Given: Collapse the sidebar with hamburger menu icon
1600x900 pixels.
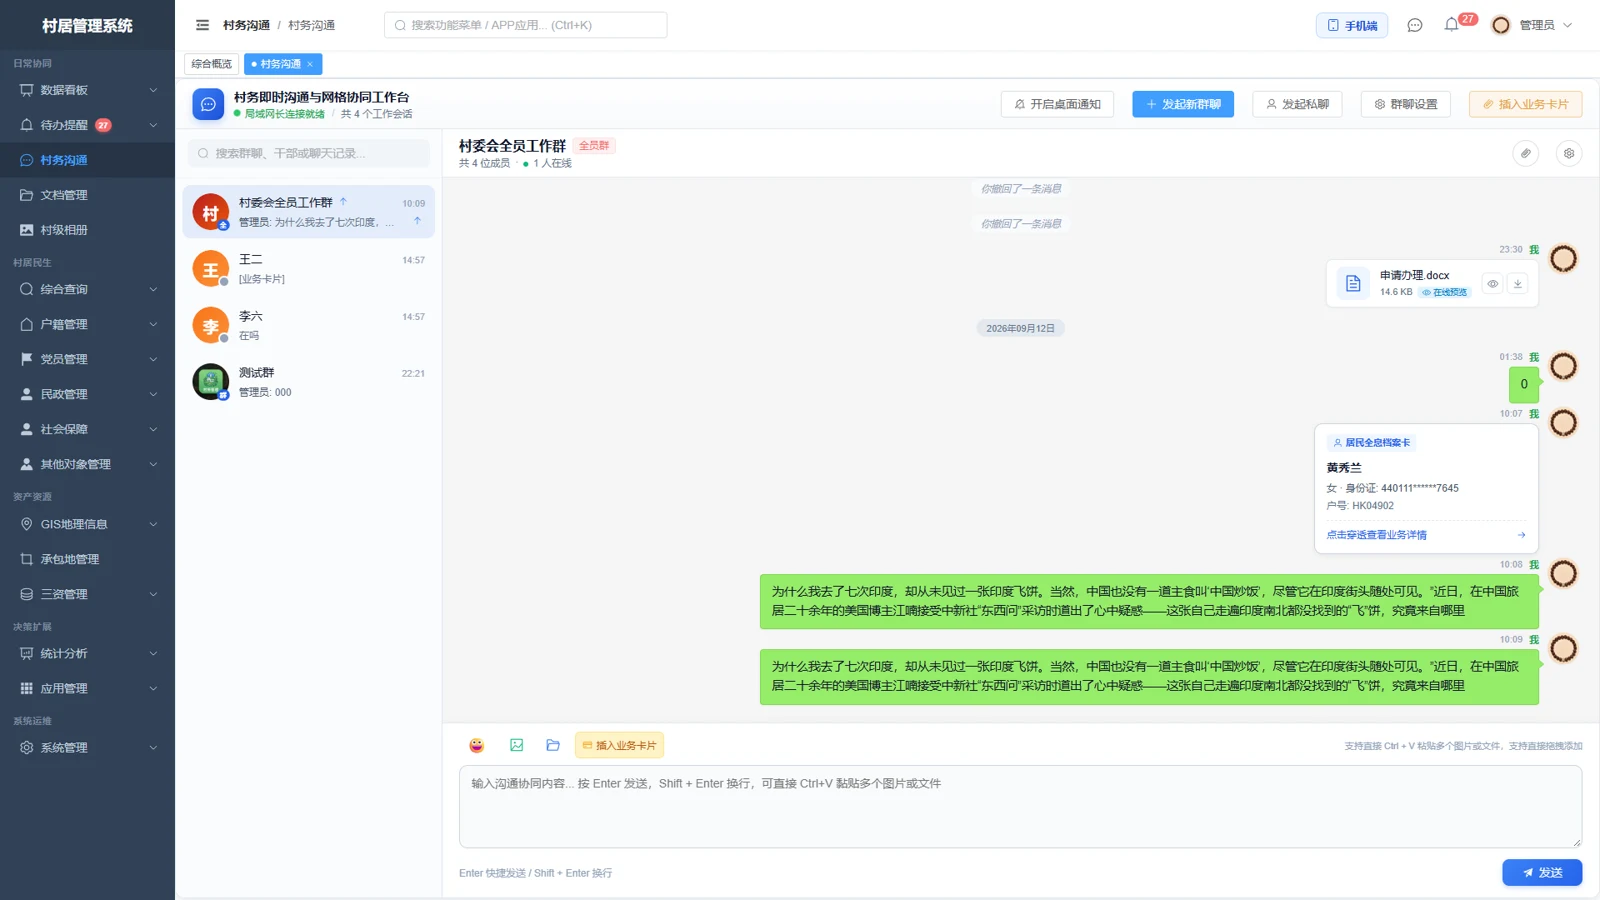Looking at the screenshot, I should [x=203, y=25].
